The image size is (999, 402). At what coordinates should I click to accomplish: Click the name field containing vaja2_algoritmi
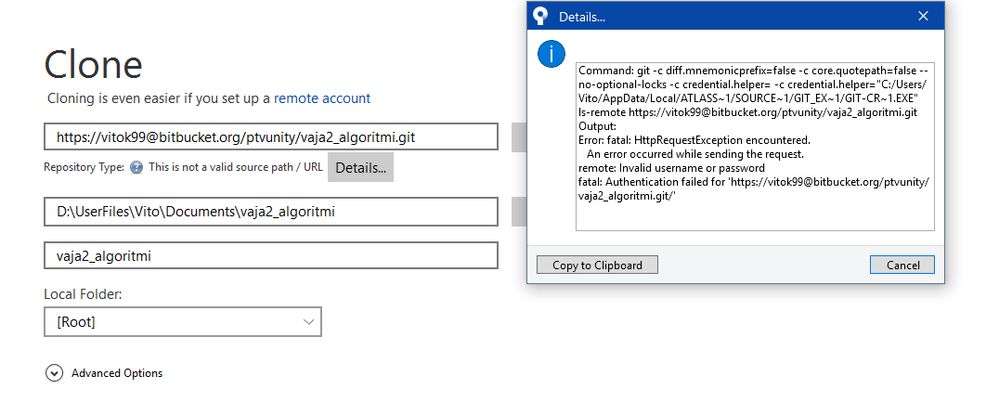click(x=271, y=255)
